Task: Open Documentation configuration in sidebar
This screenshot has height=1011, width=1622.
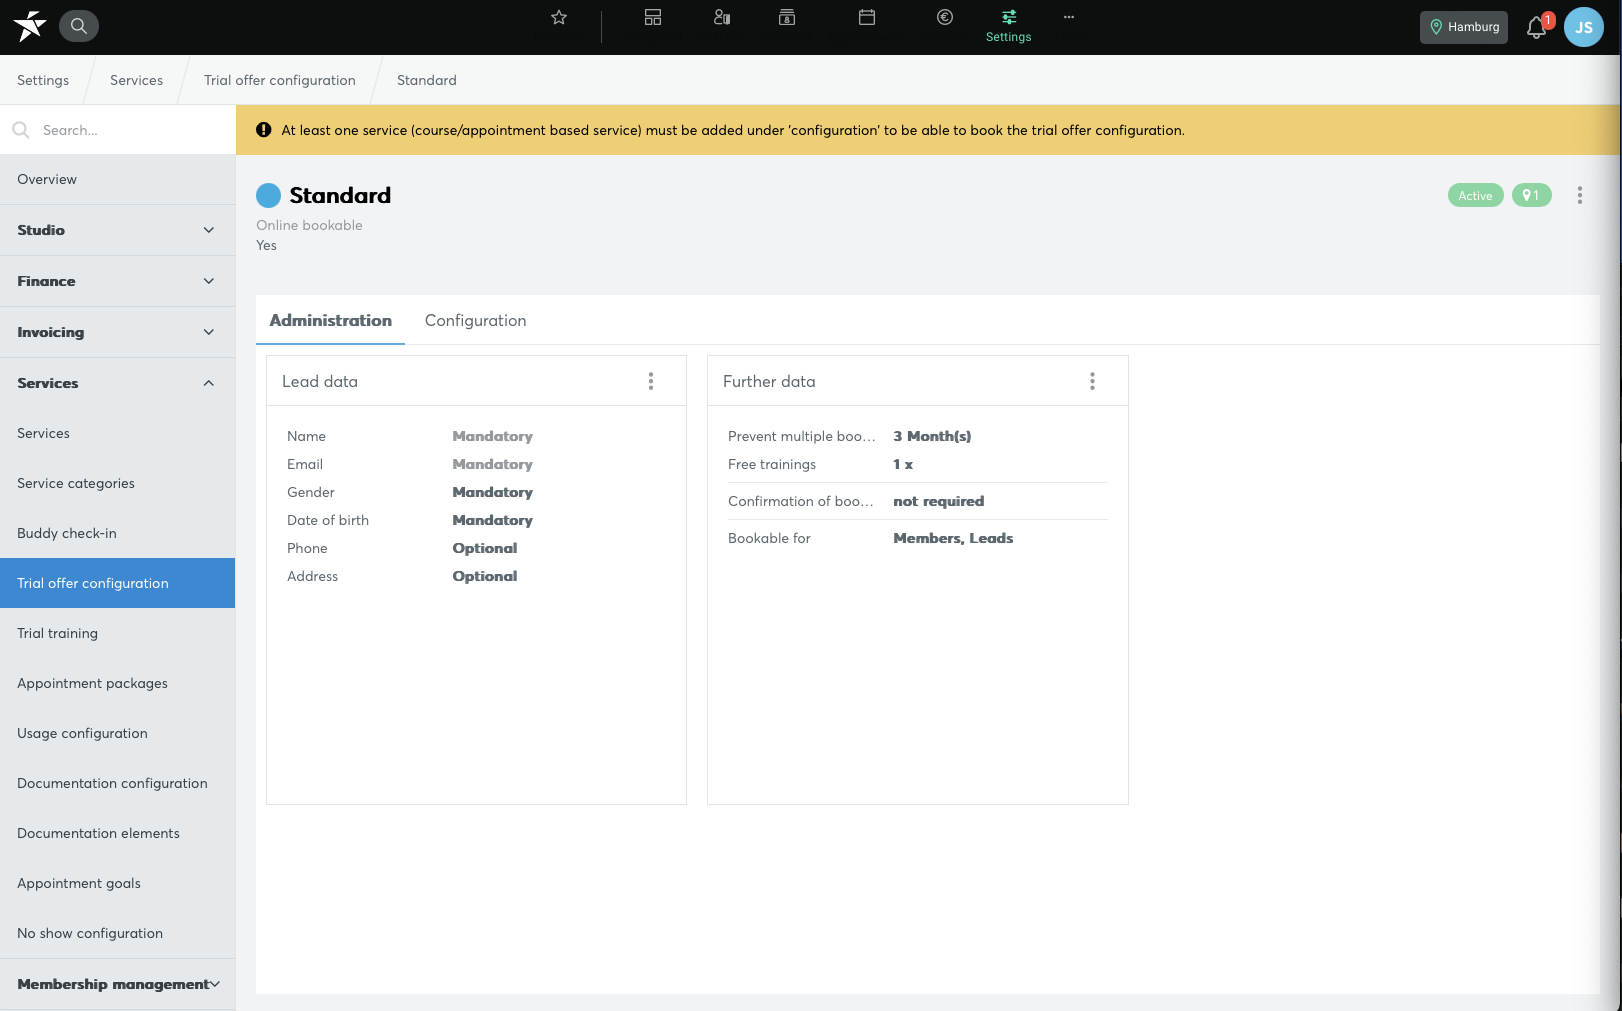Action: pyautogui.click(x=118, y=783)
